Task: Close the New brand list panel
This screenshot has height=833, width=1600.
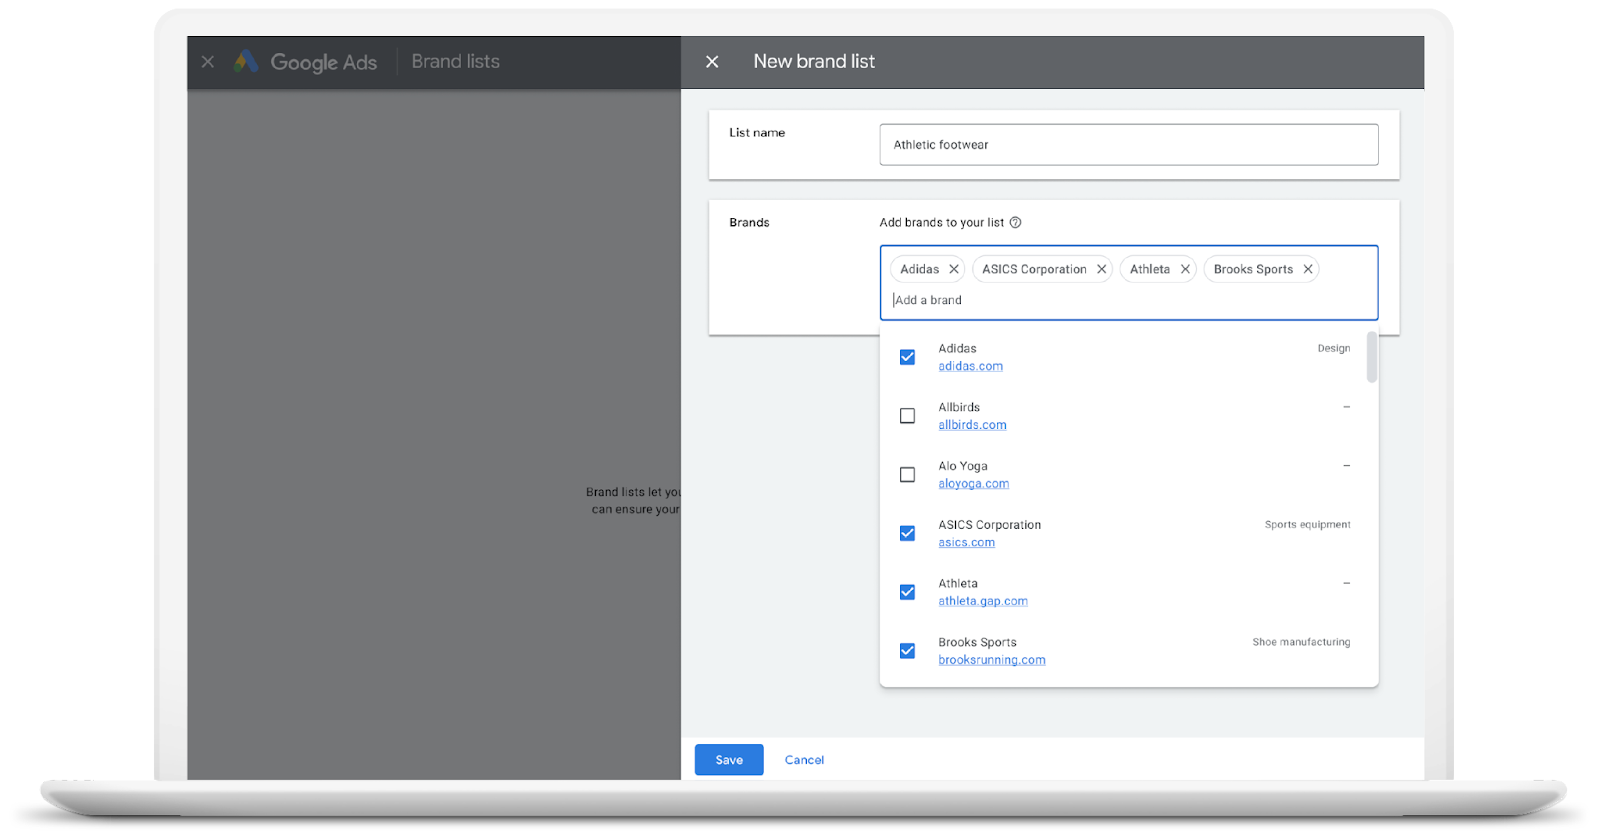Action: [x=712, y=62]
